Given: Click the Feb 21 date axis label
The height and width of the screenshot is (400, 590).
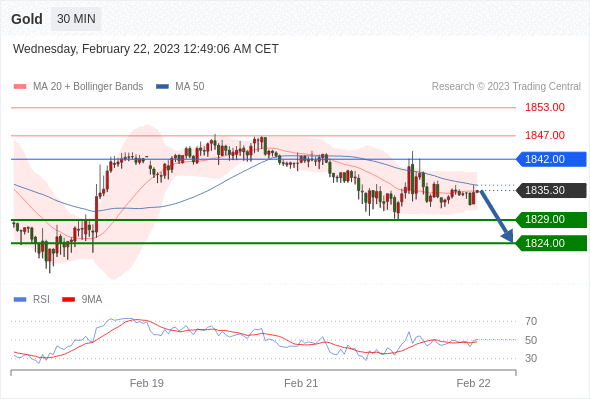Looking at the screenshot, I should pos(301,383).
